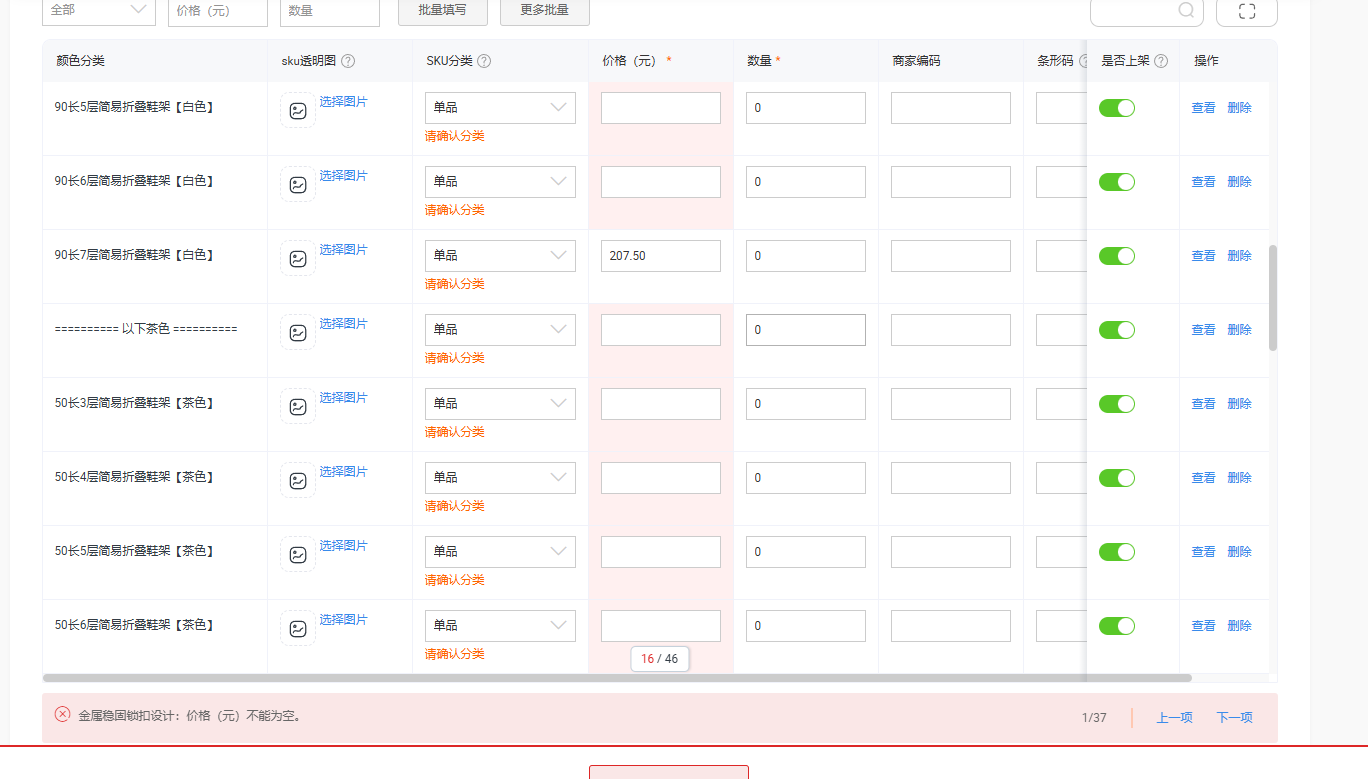Remove the 50长6层 茶色 row
Image resolution: width=1368 pixels, height=779 pixels.
[x=1239, y=626]
